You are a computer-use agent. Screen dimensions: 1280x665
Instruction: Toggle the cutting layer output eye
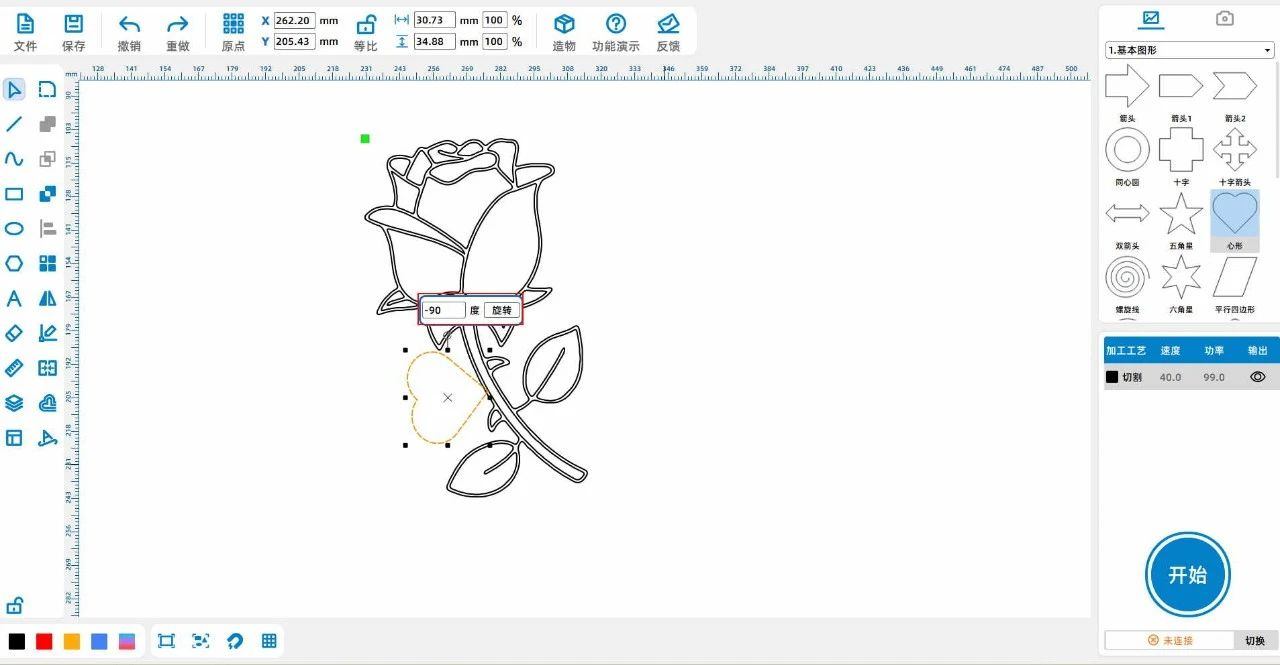[1257, 377]
